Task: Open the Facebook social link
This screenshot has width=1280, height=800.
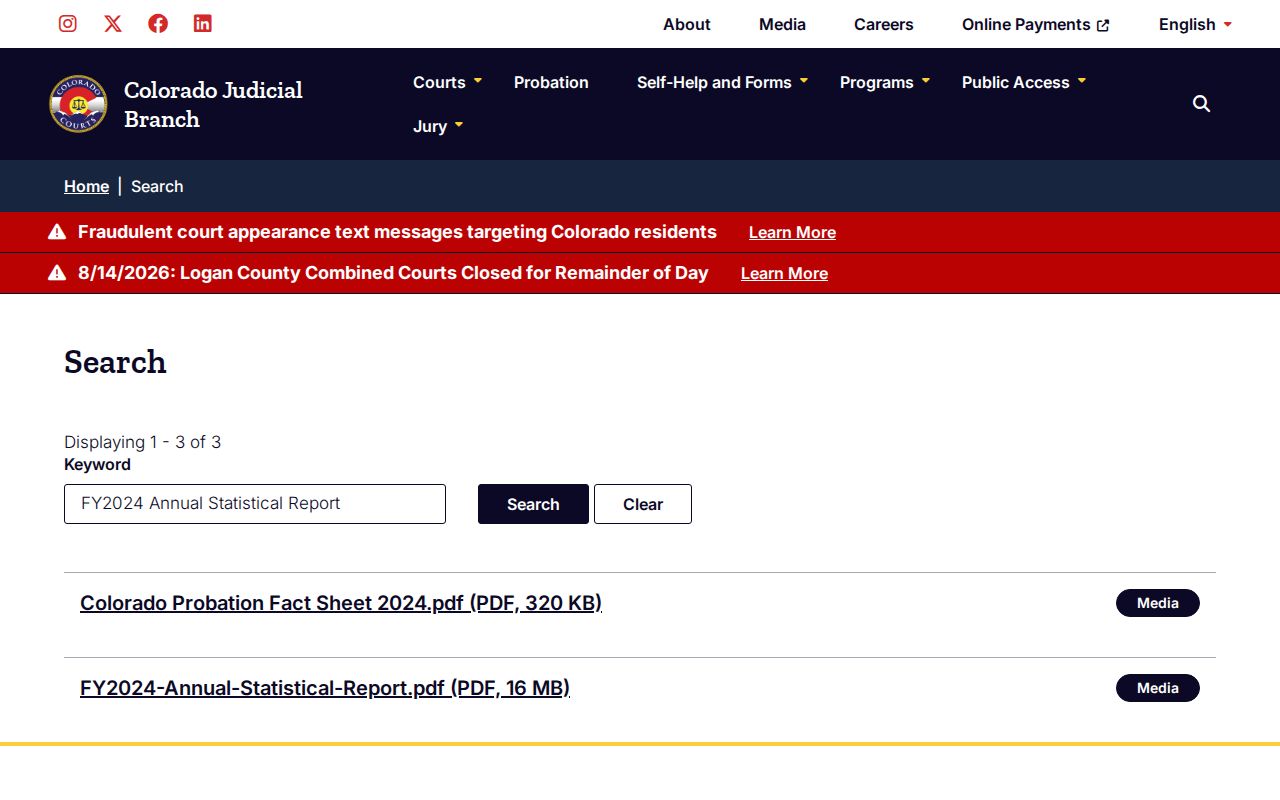Action: point(158,23)
